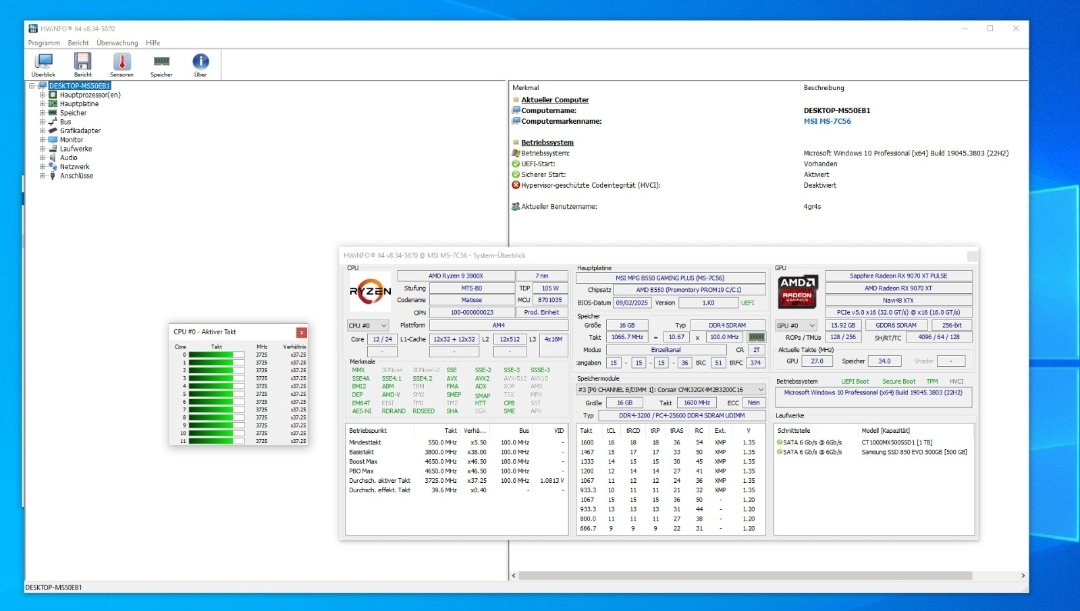Click the right arrow of horizontal scrollbar

tap(1023, 575)
